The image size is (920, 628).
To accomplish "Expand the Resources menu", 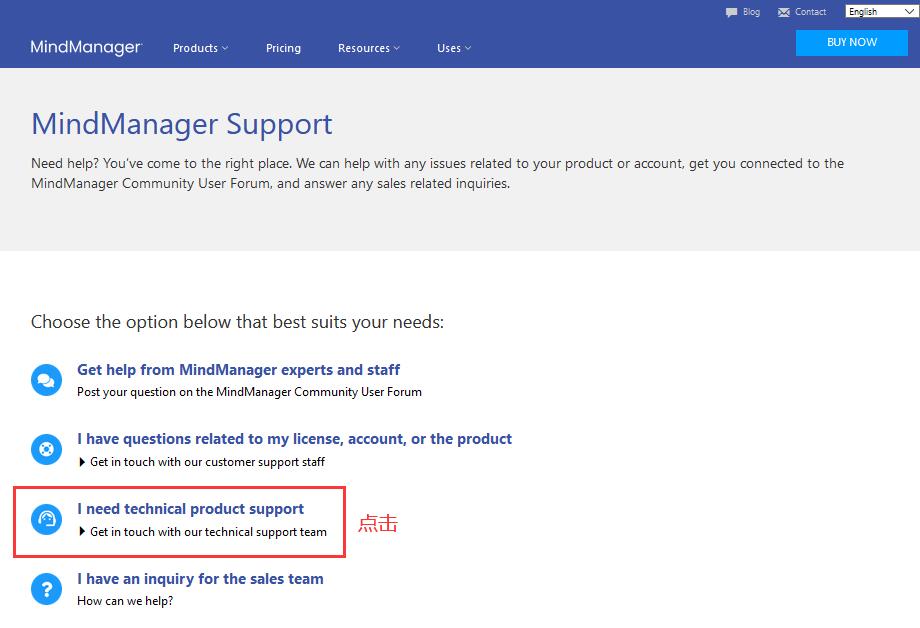I will click(368, 48).
